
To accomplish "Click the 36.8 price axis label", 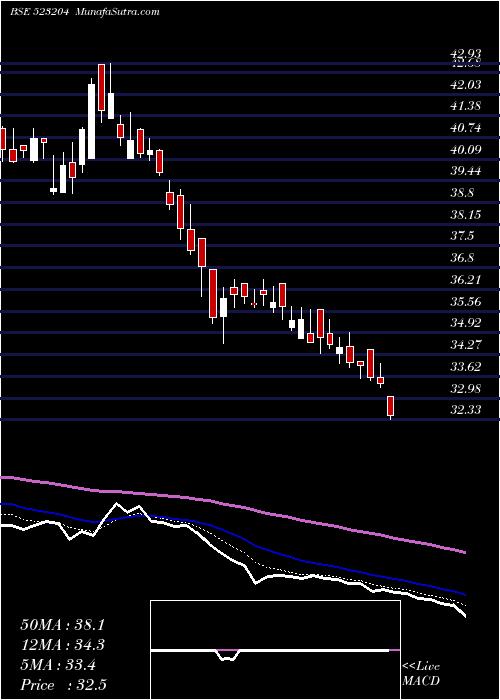I will pos(462,258).
